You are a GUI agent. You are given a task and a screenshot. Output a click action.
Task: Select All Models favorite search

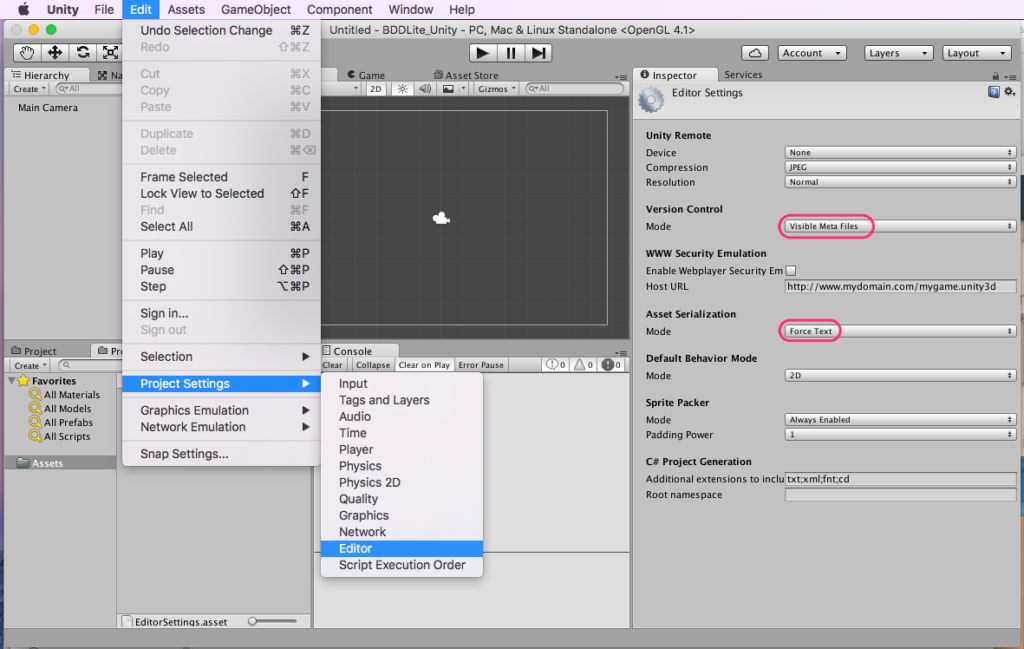pyautogui.click(x=60, y=409)
